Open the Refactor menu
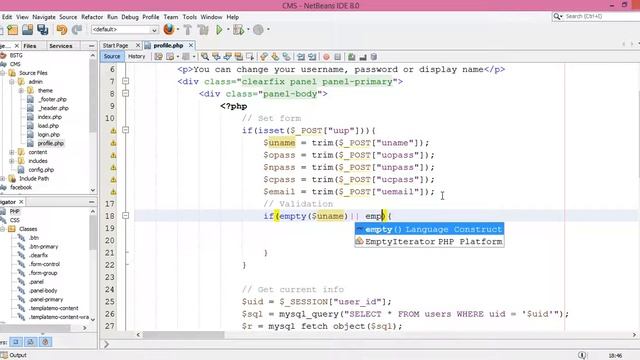 [92, 17]
